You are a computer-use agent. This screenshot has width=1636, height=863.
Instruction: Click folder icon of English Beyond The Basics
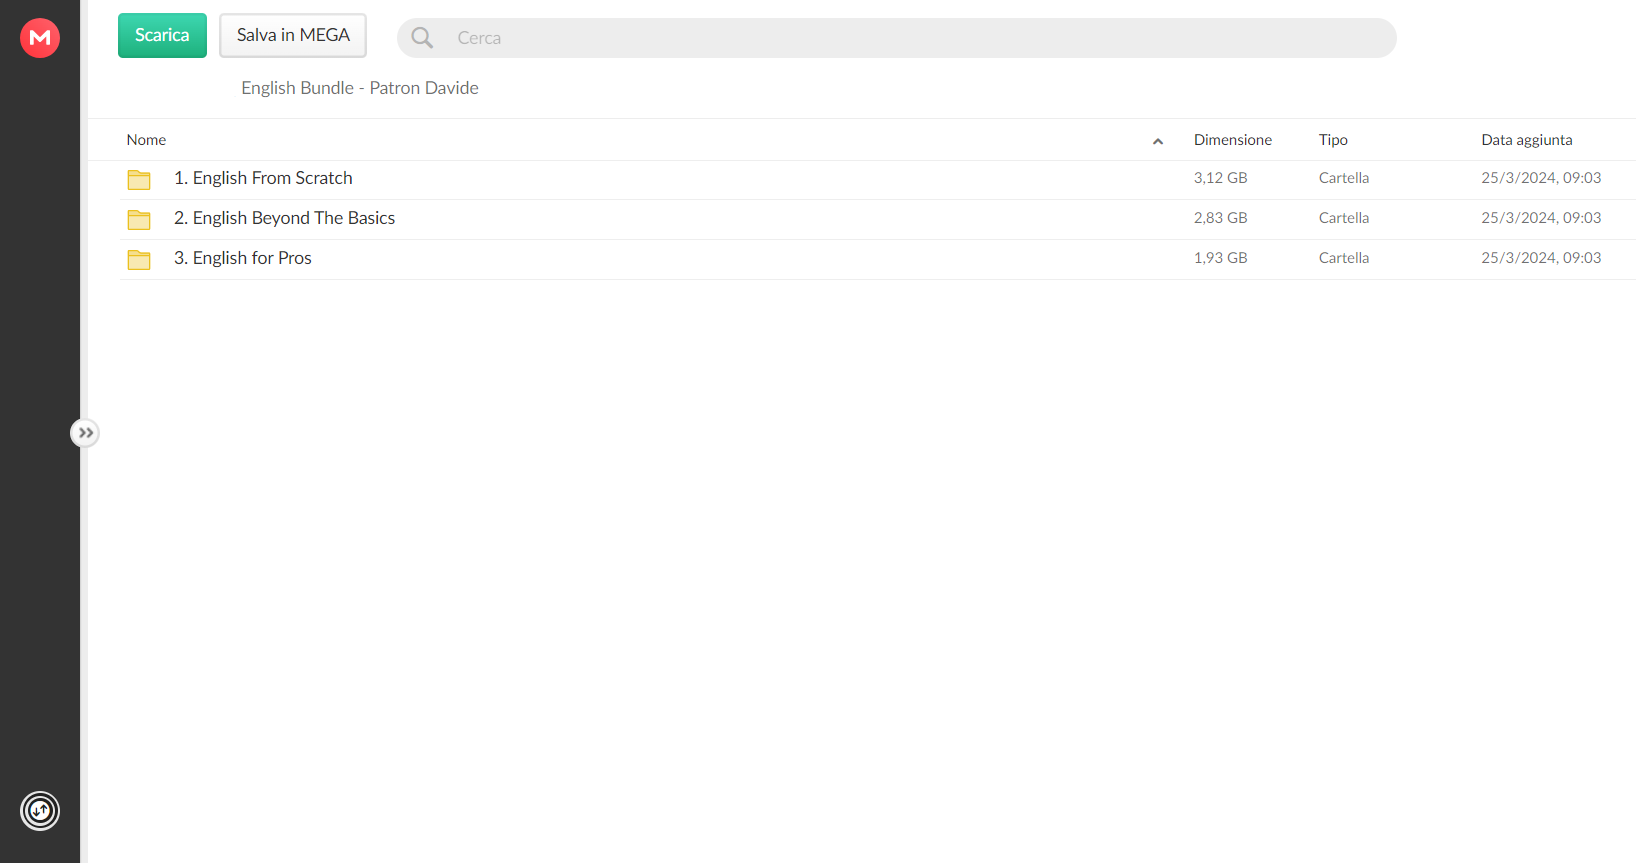pos(139,219)
